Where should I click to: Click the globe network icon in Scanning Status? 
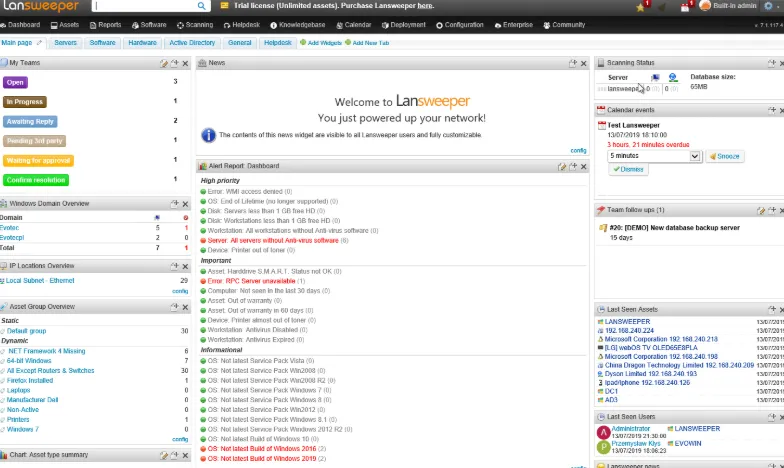[x=673, y=78]
